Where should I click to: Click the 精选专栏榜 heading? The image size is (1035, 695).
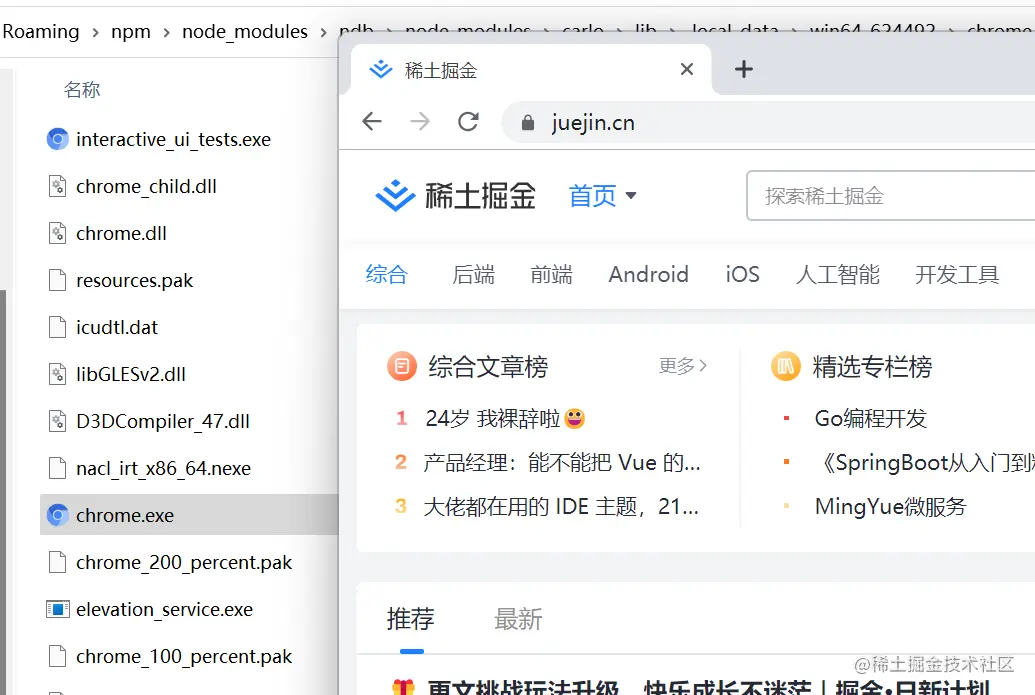pyautogui.click(x=873, y=366)
